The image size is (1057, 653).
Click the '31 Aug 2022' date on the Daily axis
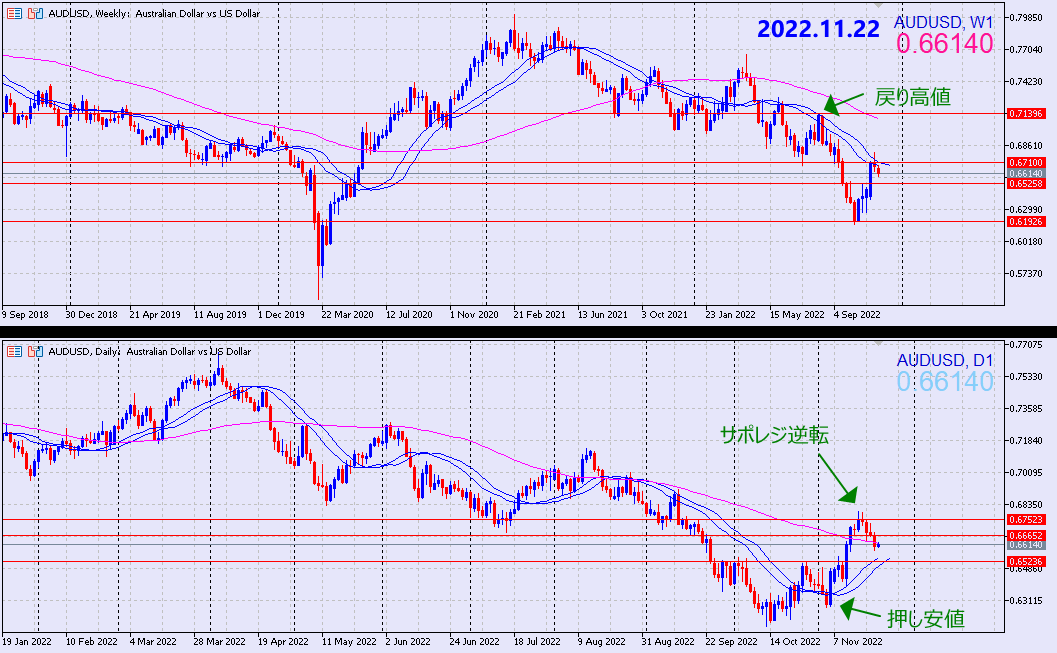[x=667, y=642]
